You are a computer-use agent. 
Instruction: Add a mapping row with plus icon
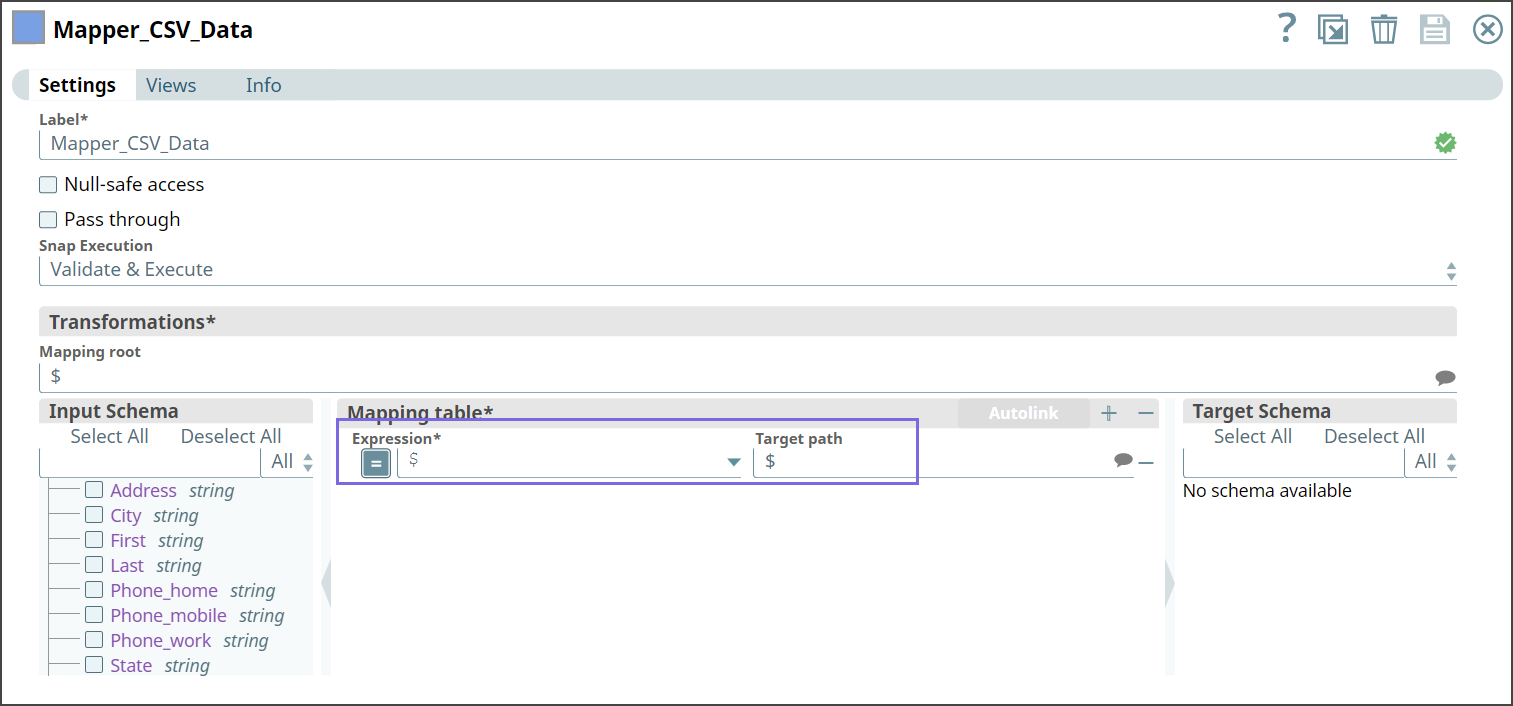[x=1109, y=412]
